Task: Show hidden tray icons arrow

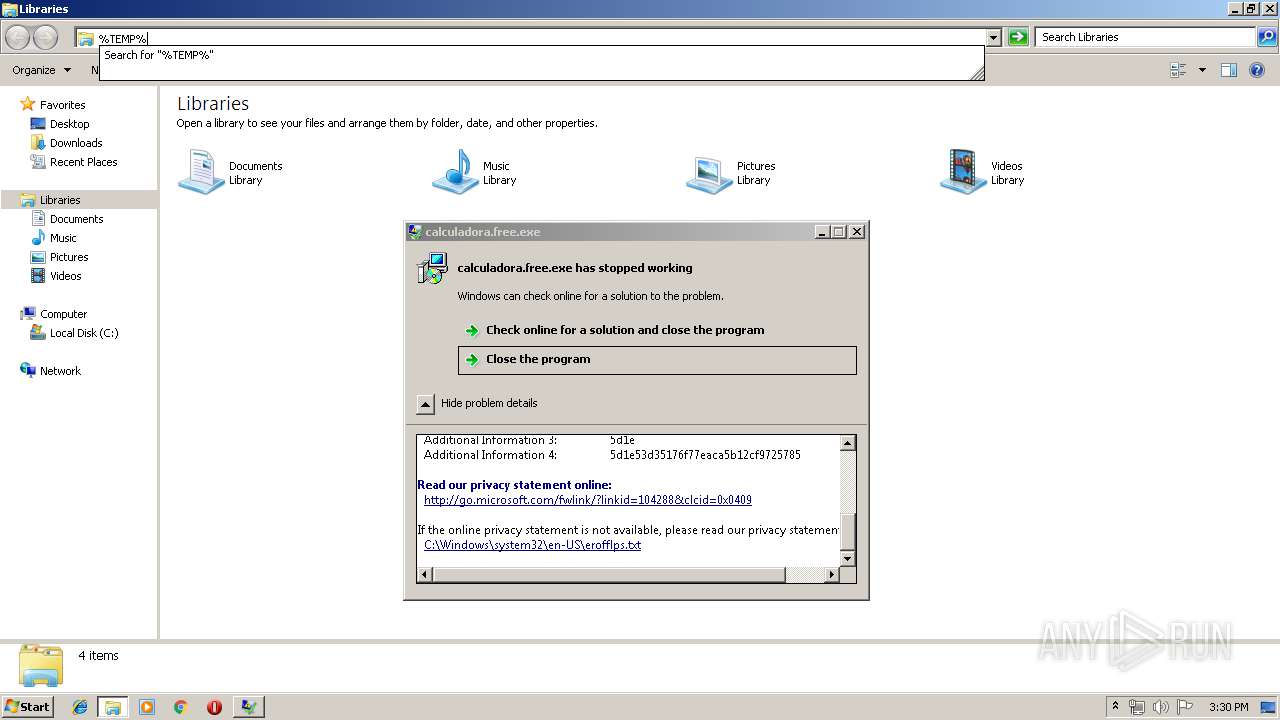Action: [x=1115, y=706]
